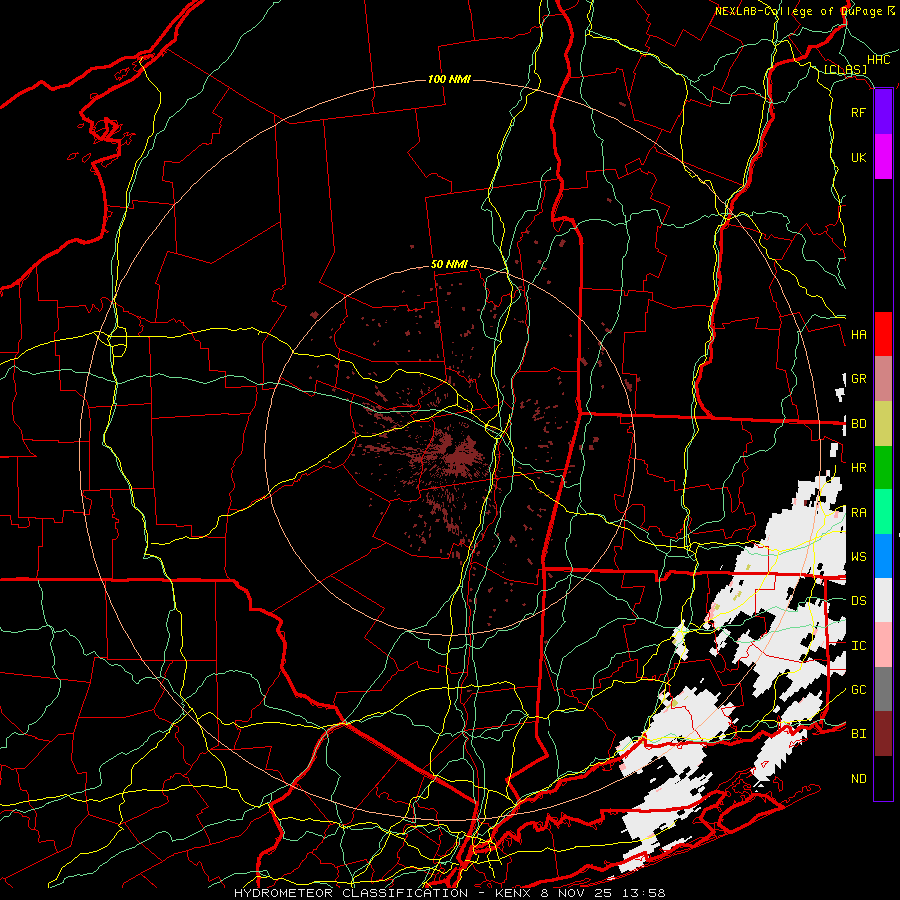Image resolution: width=900 pixels, height=900 pixels.
Task: Click the GC legend label
Action: tap(858, 689)
